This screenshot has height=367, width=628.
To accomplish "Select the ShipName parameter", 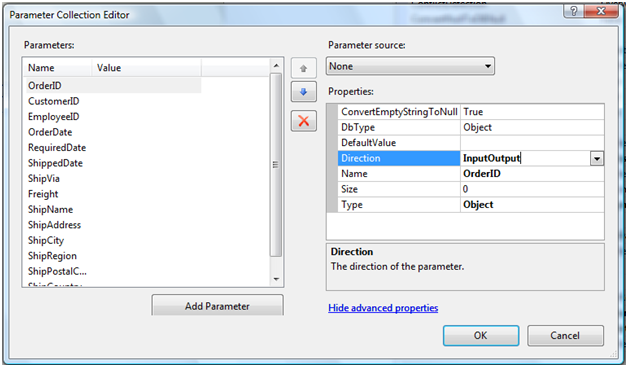I will tap(50, 209).
